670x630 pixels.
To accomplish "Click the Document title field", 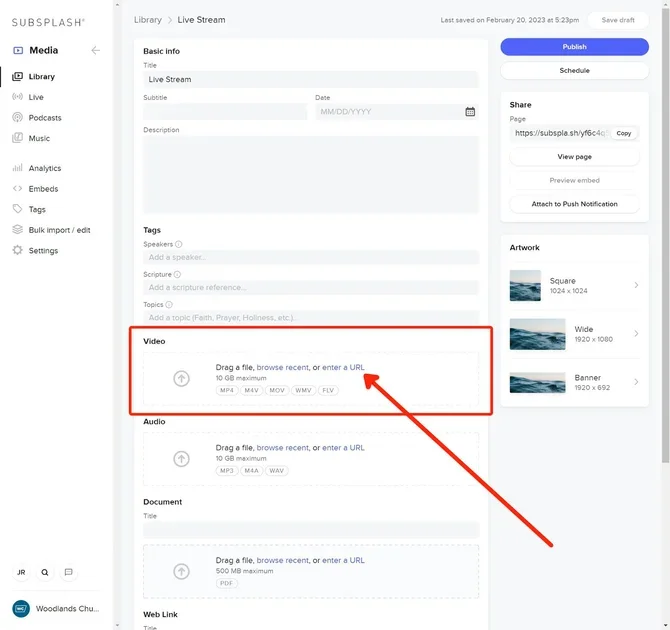I will pyautogui.click(x=311, y=530).
